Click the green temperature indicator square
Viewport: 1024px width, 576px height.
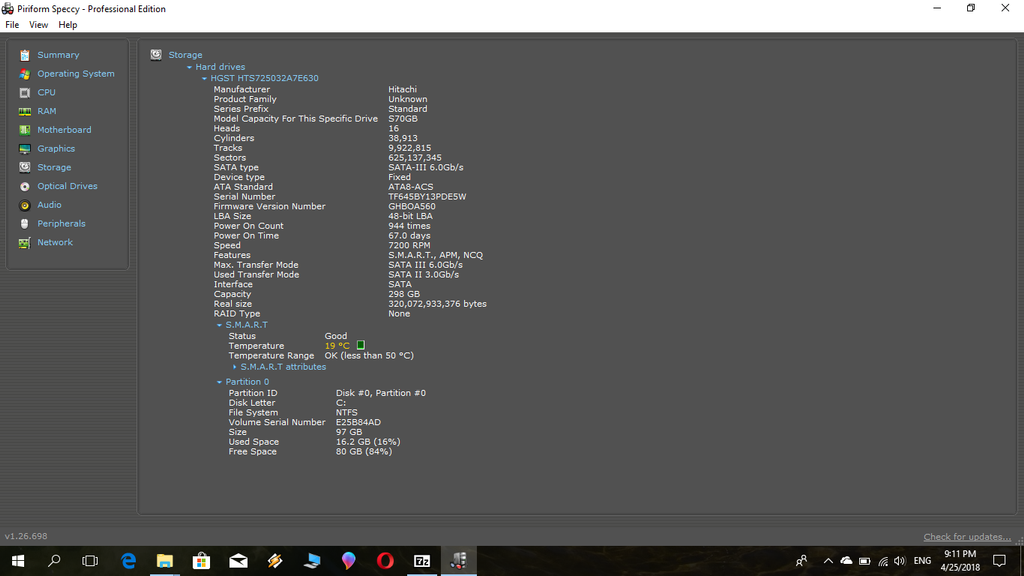360,345
